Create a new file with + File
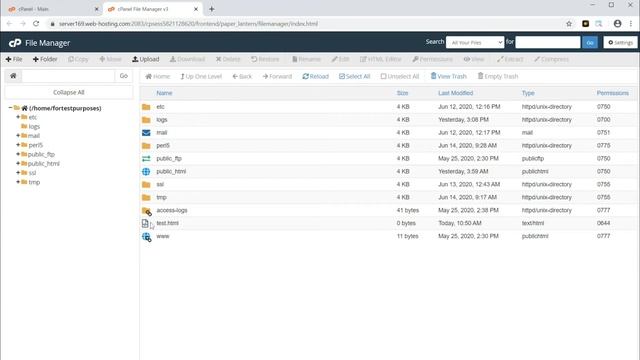 14,59
